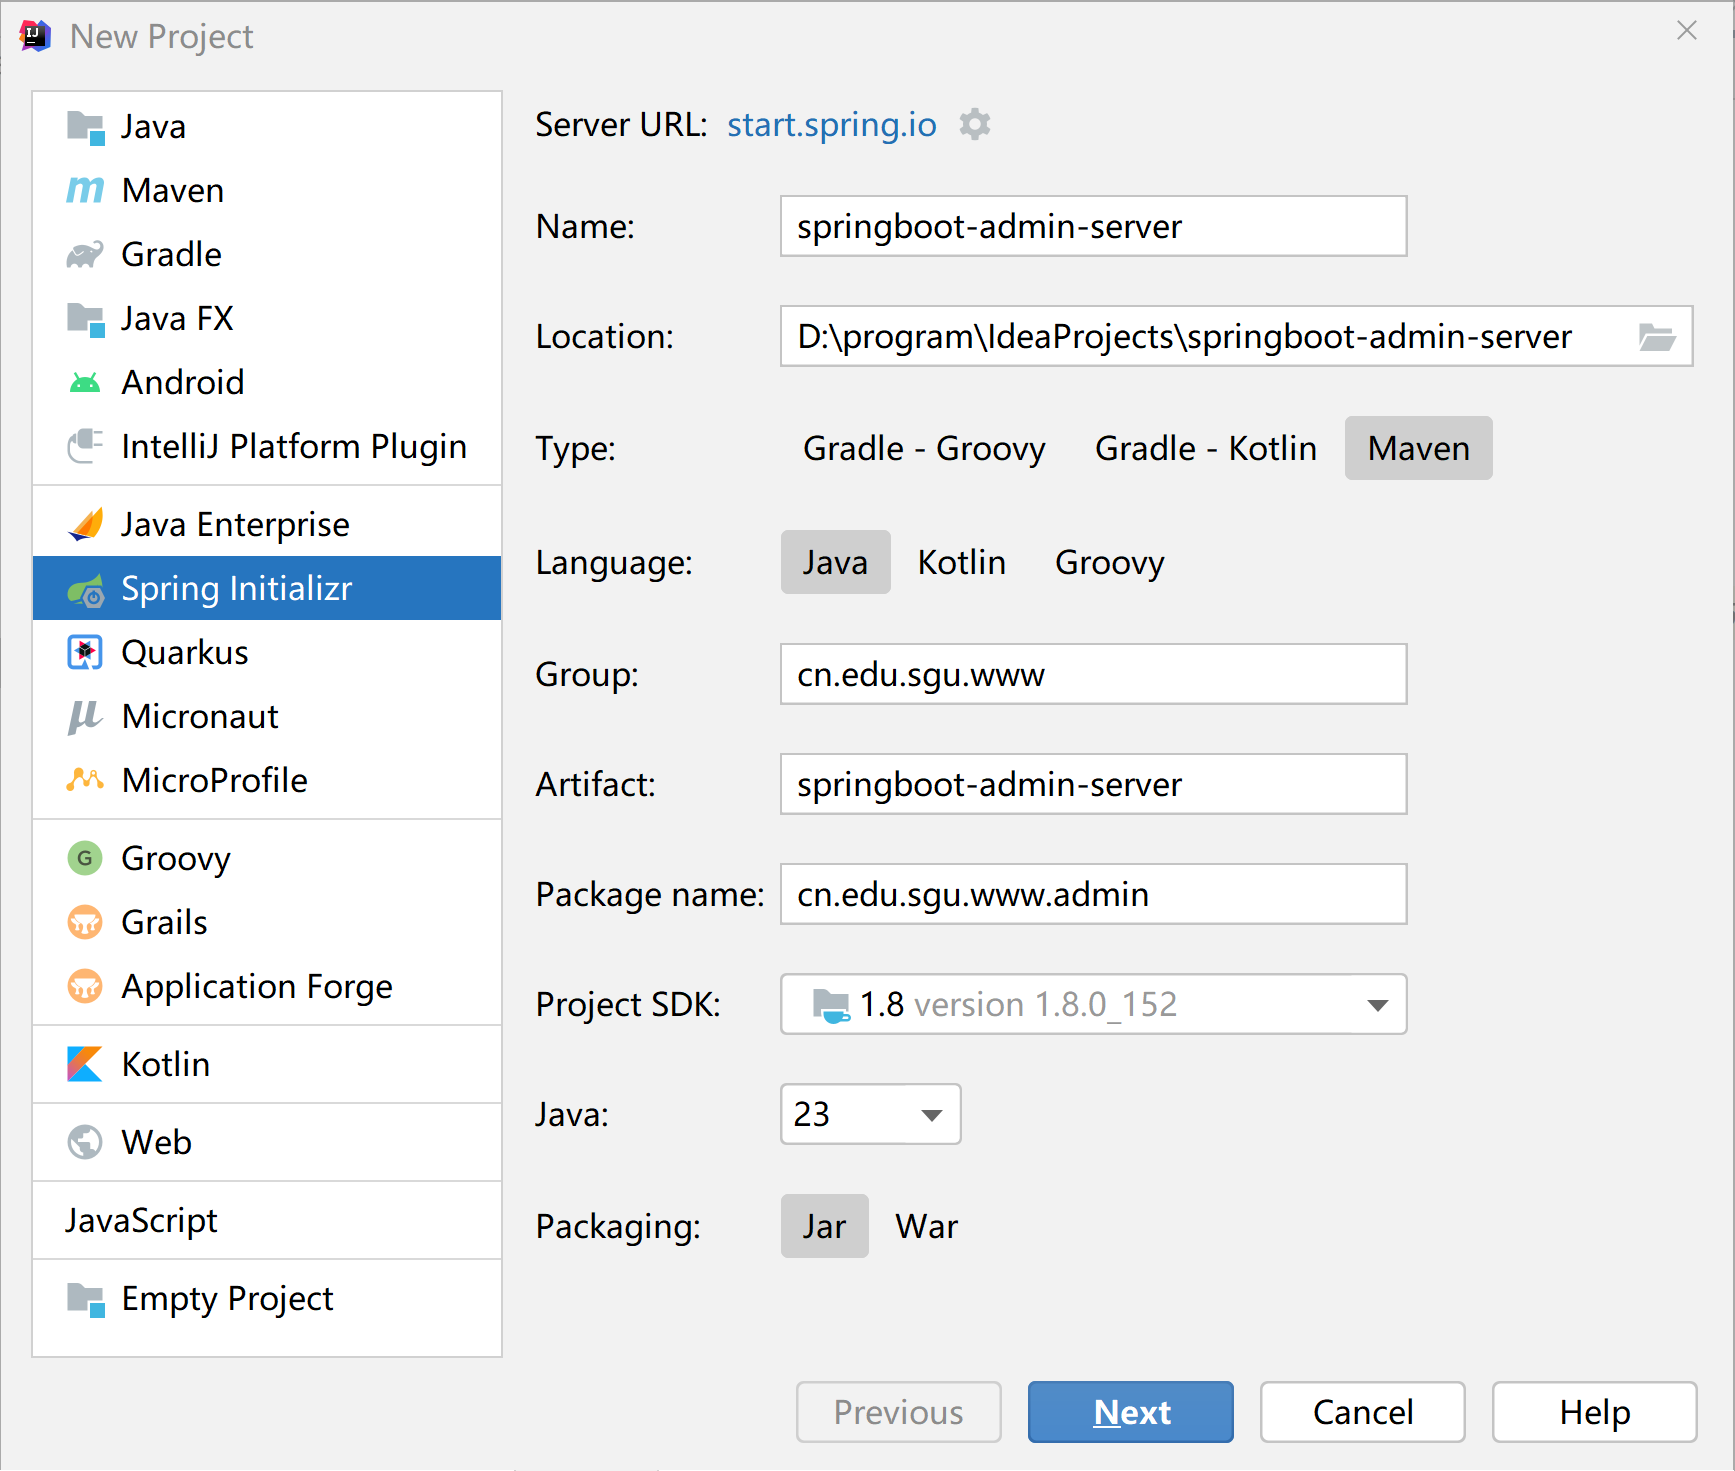The image size is (1735, 1471).
Task: Click the Android project icon
Action: [x=85, y=381]
